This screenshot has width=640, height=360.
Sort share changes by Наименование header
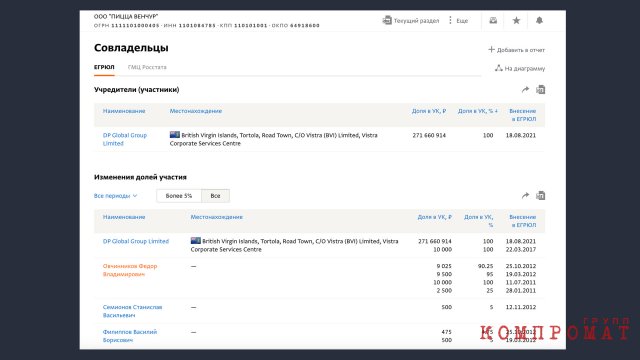(x=124, y=217)
